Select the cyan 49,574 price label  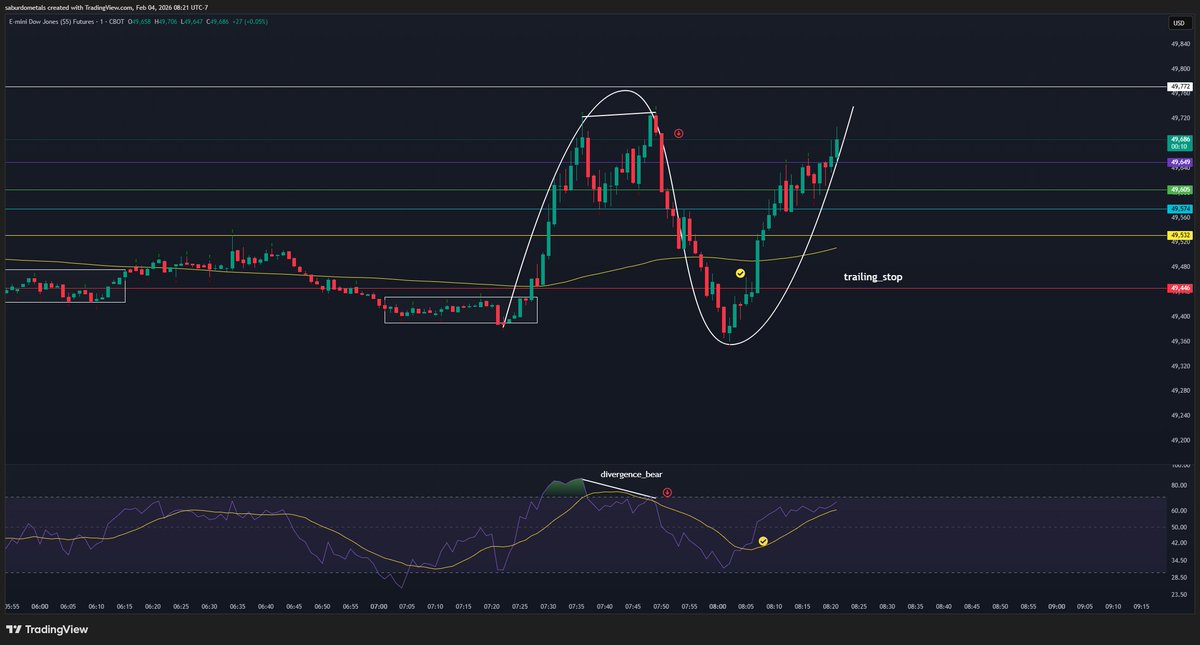(x=1180, y=209)
